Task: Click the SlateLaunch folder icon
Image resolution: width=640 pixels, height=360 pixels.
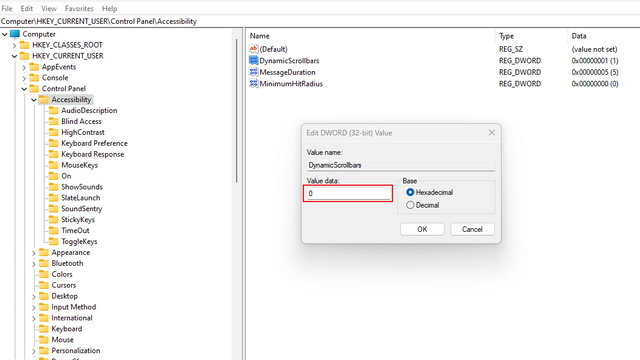Action: click(x=53, y=198)
